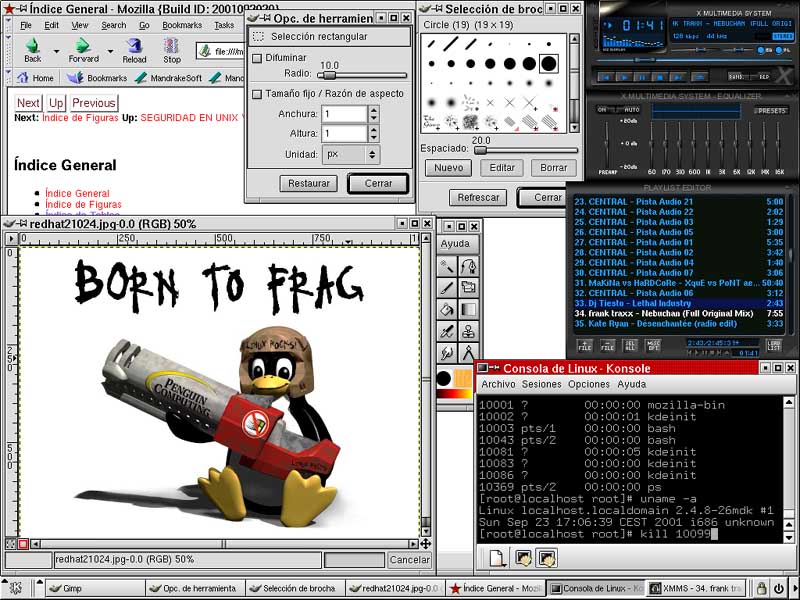Open Forward button history dropdown arrow
The image size is (800, 600).
click(110, 51)
